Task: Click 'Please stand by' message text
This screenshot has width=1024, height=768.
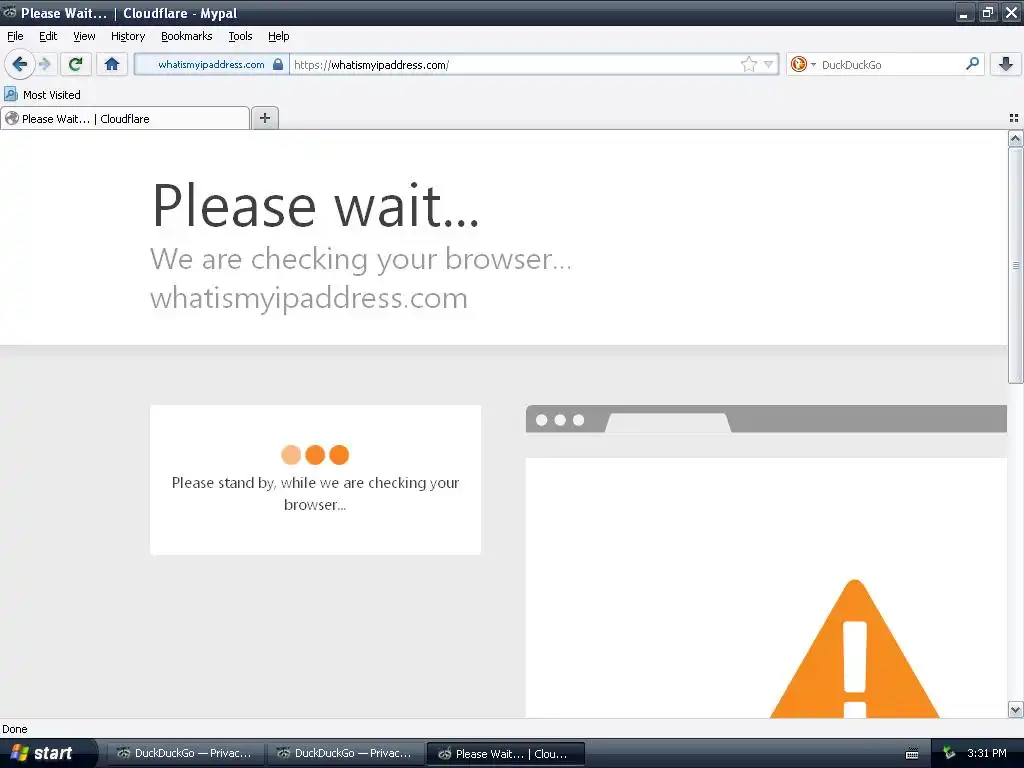Action: pyautogui.click(x=315, y=493)
